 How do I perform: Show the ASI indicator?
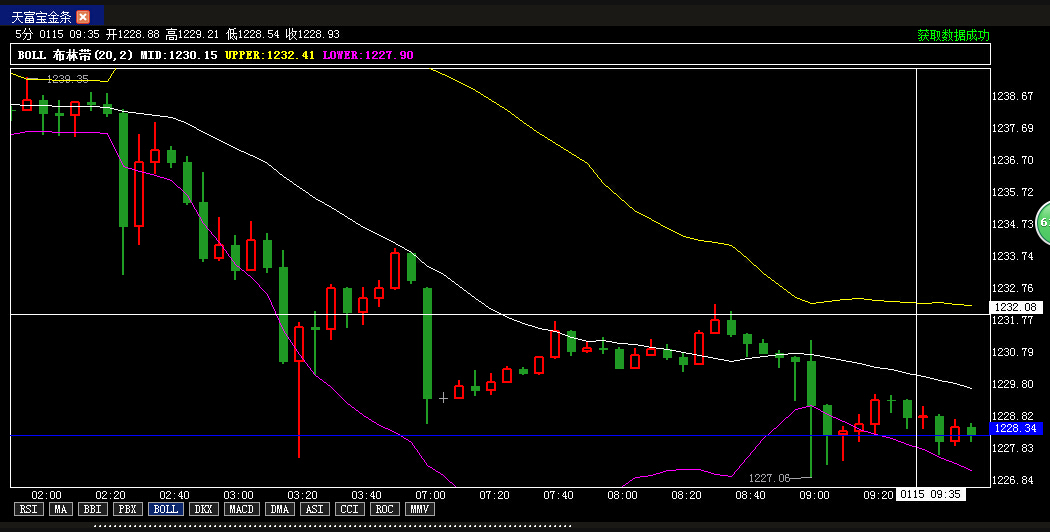314,509
